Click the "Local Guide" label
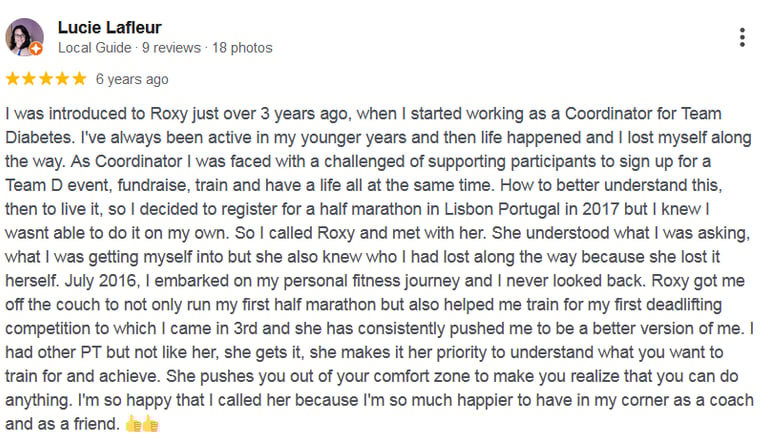 click(95, 48)
